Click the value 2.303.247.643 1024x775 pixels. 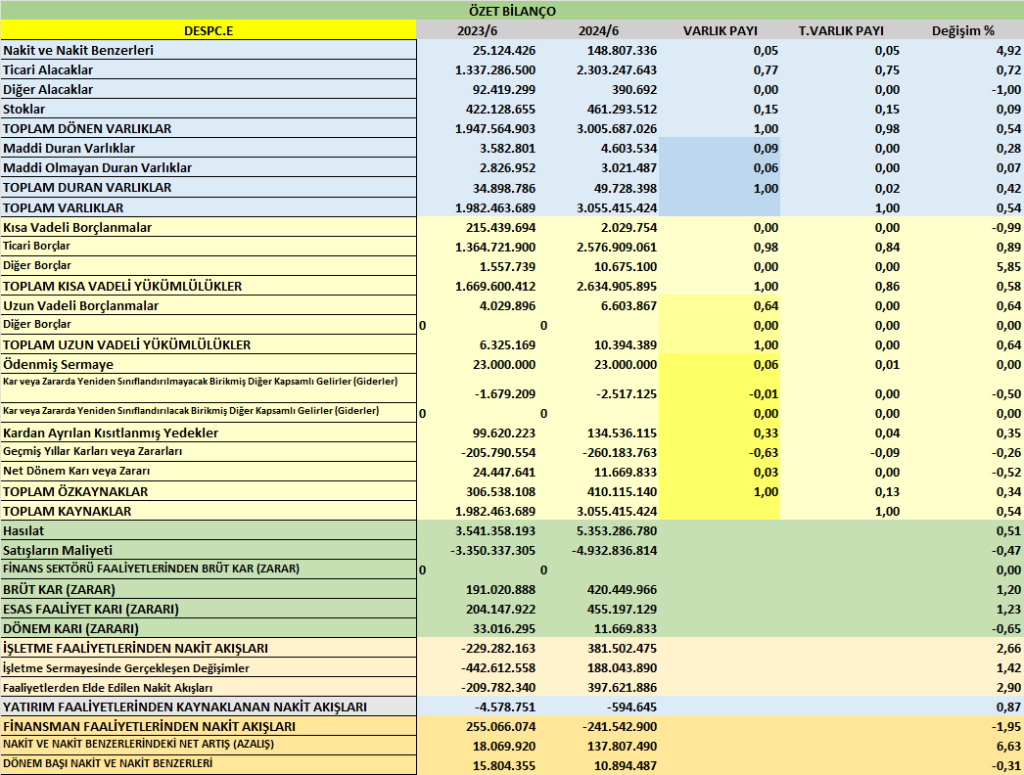617,70
